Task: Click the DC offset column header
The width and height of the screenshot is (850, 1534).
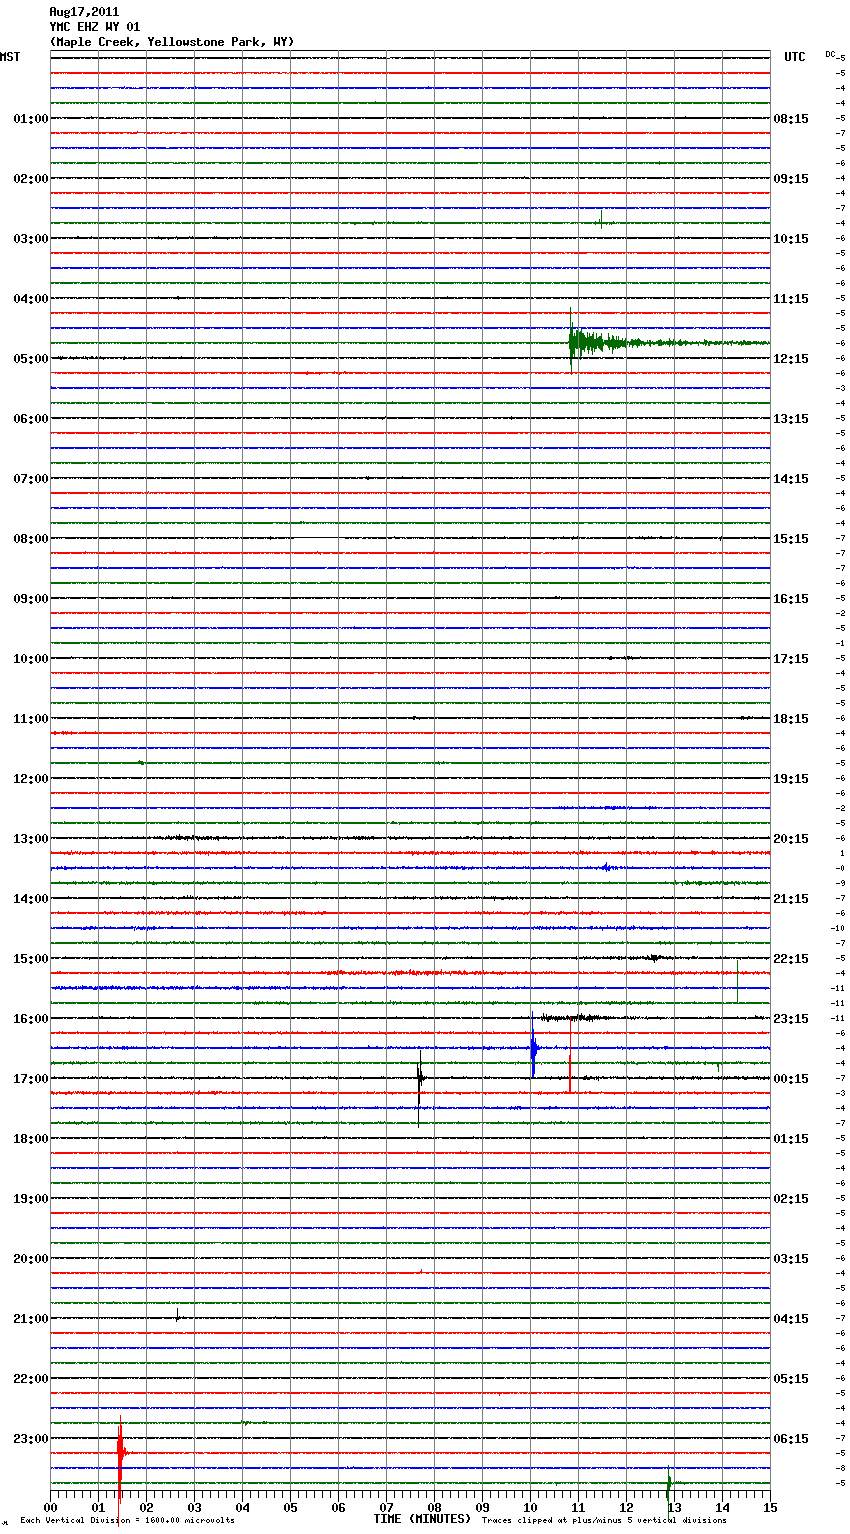Action: click(x=830, y=53)
